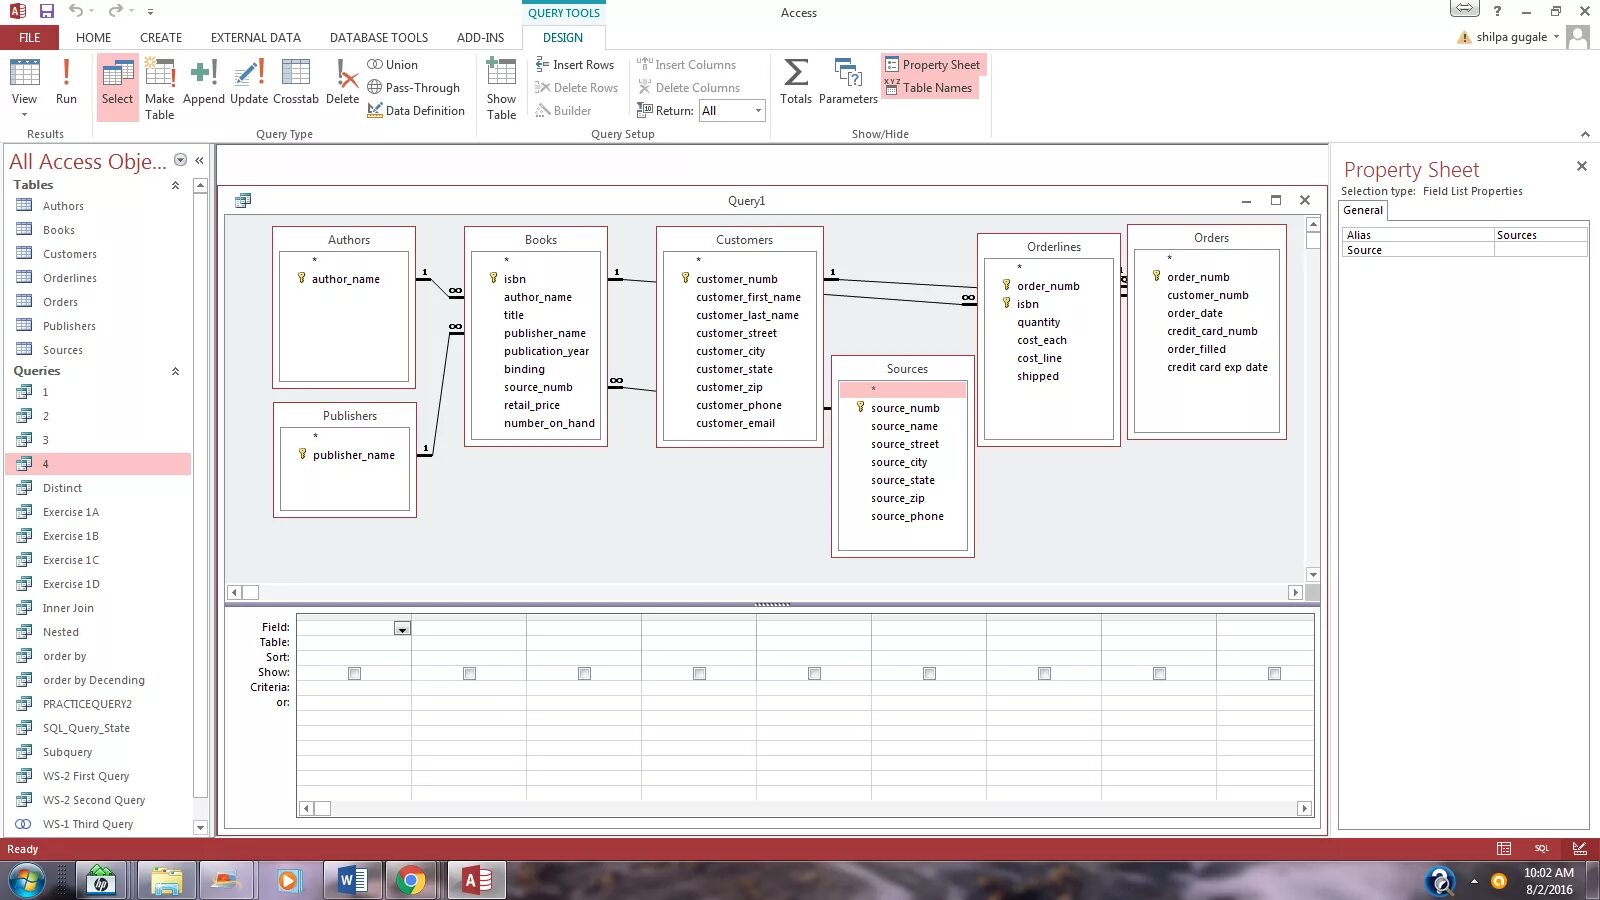Screen dimensions: 1600x900
Task: Switch to SQL view from status bar
Action: [1542, 848]
